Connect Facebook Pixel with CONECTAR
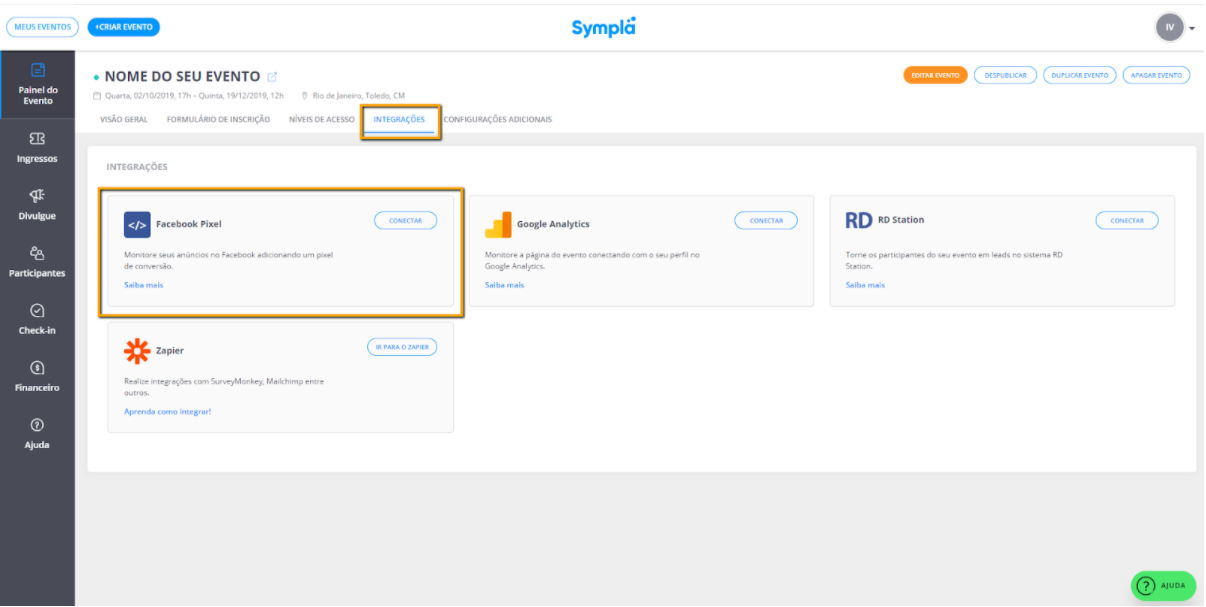The width and height of the screenshot is (1206, 607). coord(405,220)
